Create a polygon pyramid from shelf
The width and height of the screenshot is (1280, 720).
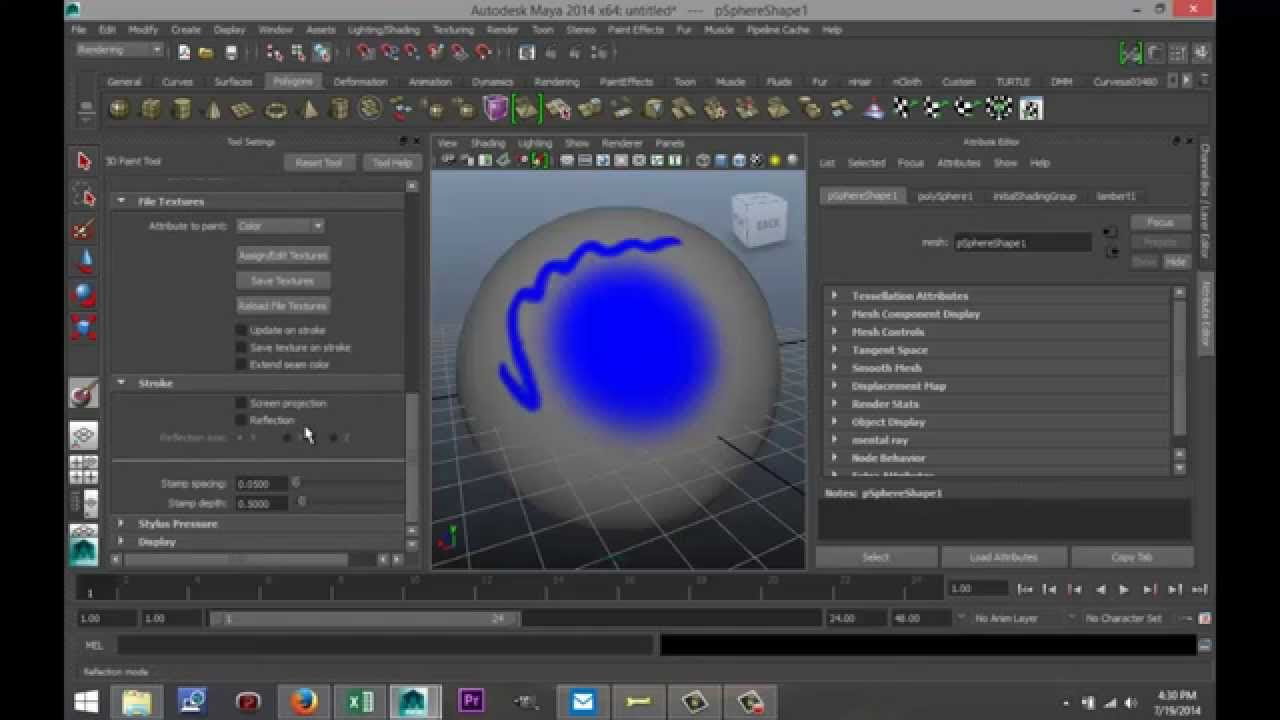click(307, 109)
